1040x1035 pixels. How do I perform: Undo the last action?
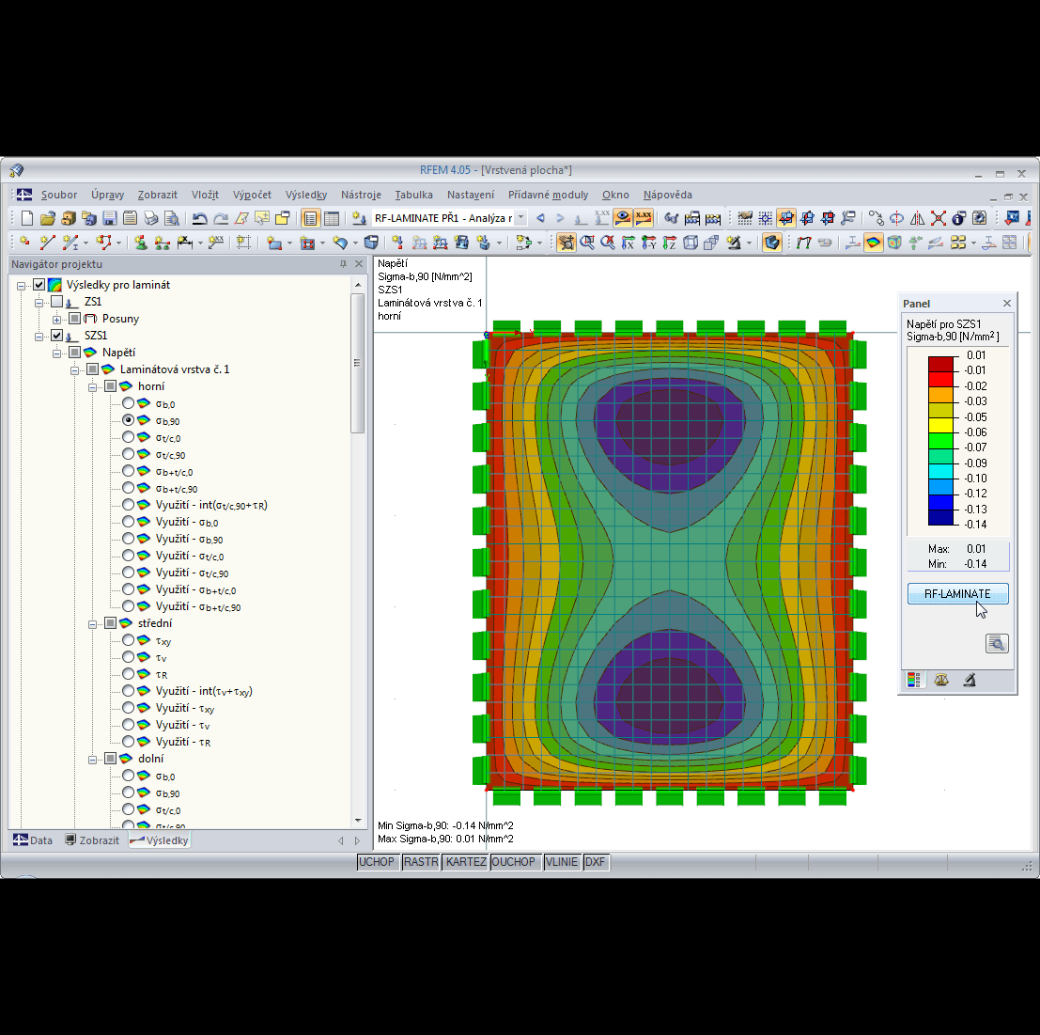[200, 218]
